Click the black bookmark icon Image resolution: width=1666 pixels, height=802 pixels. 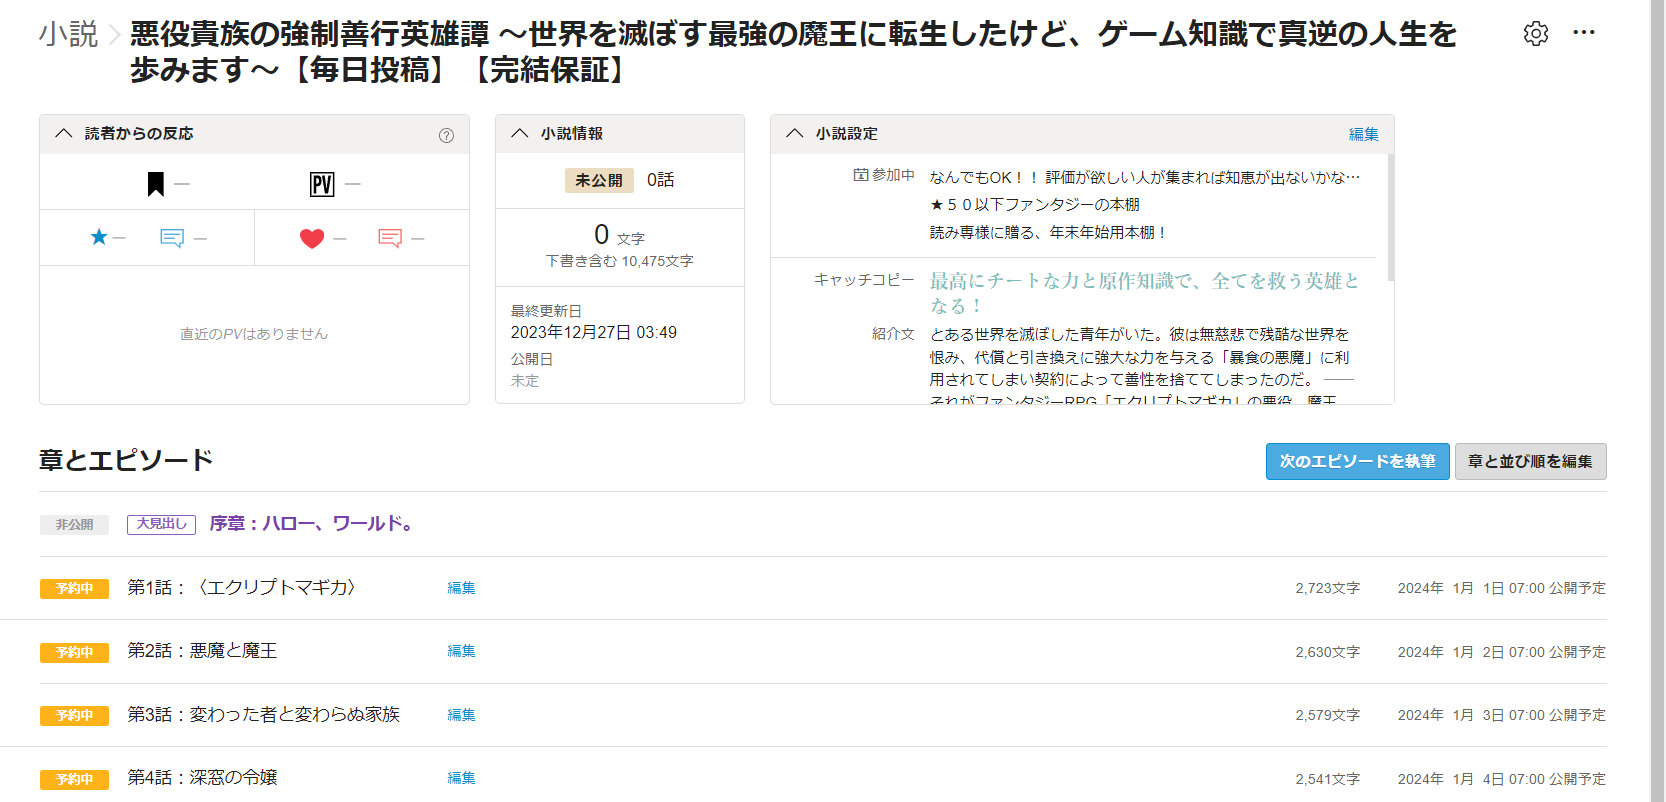tap(156, 184)
